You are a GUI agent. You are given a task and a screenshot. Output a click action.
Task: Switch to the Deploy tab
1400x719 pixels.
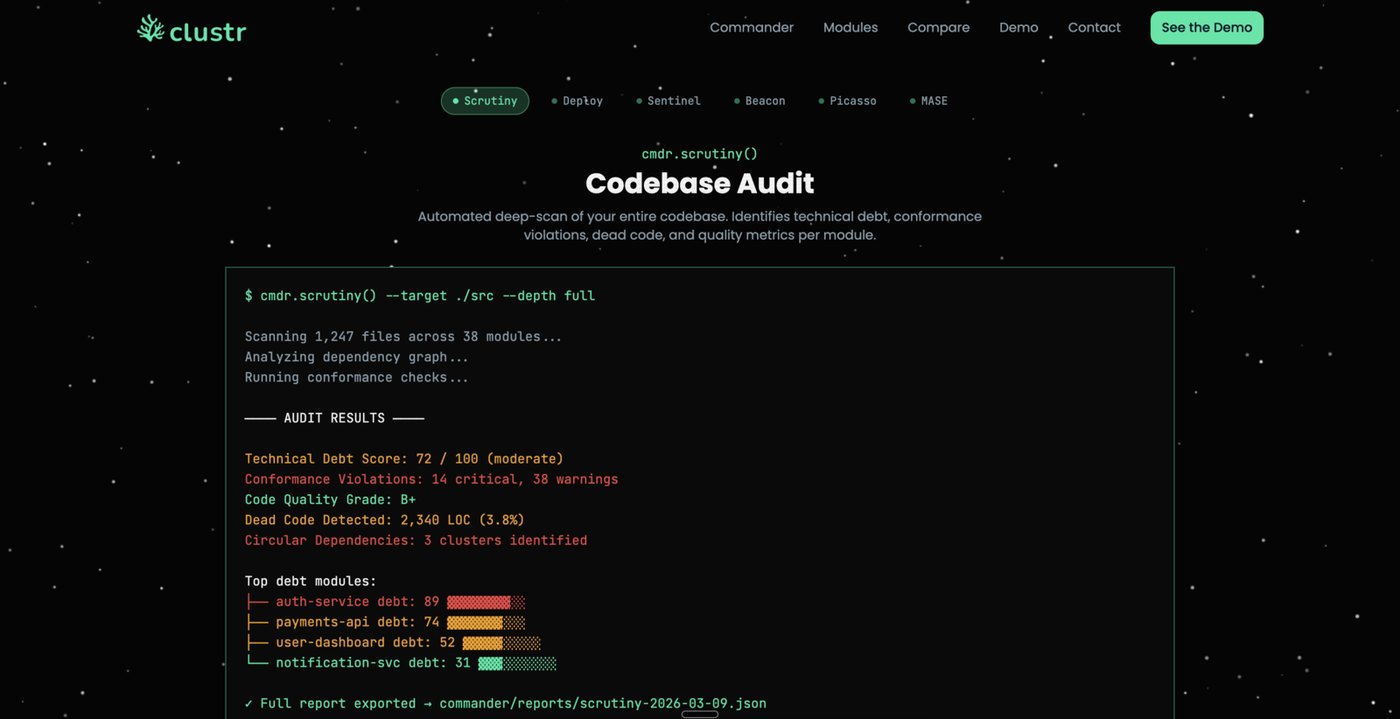(x=577, y=101)
